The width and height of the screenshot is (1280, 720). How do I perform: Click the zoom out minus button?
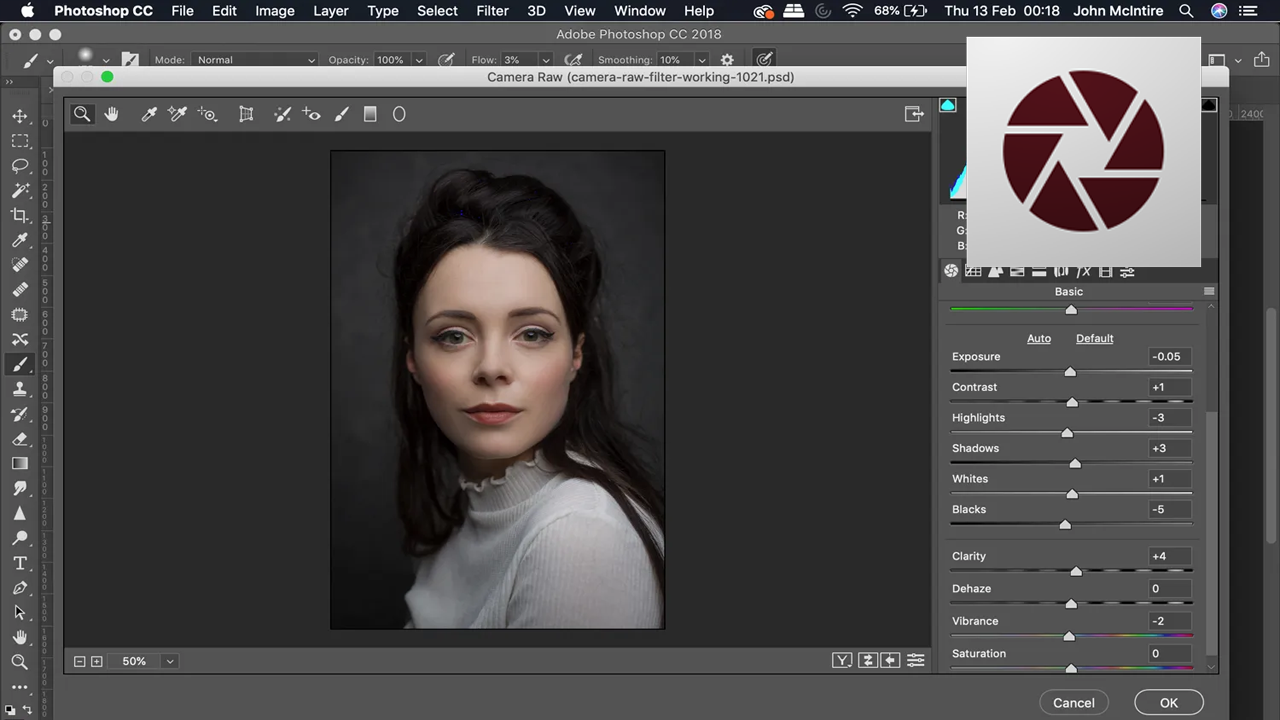click(x=80, y=661)
